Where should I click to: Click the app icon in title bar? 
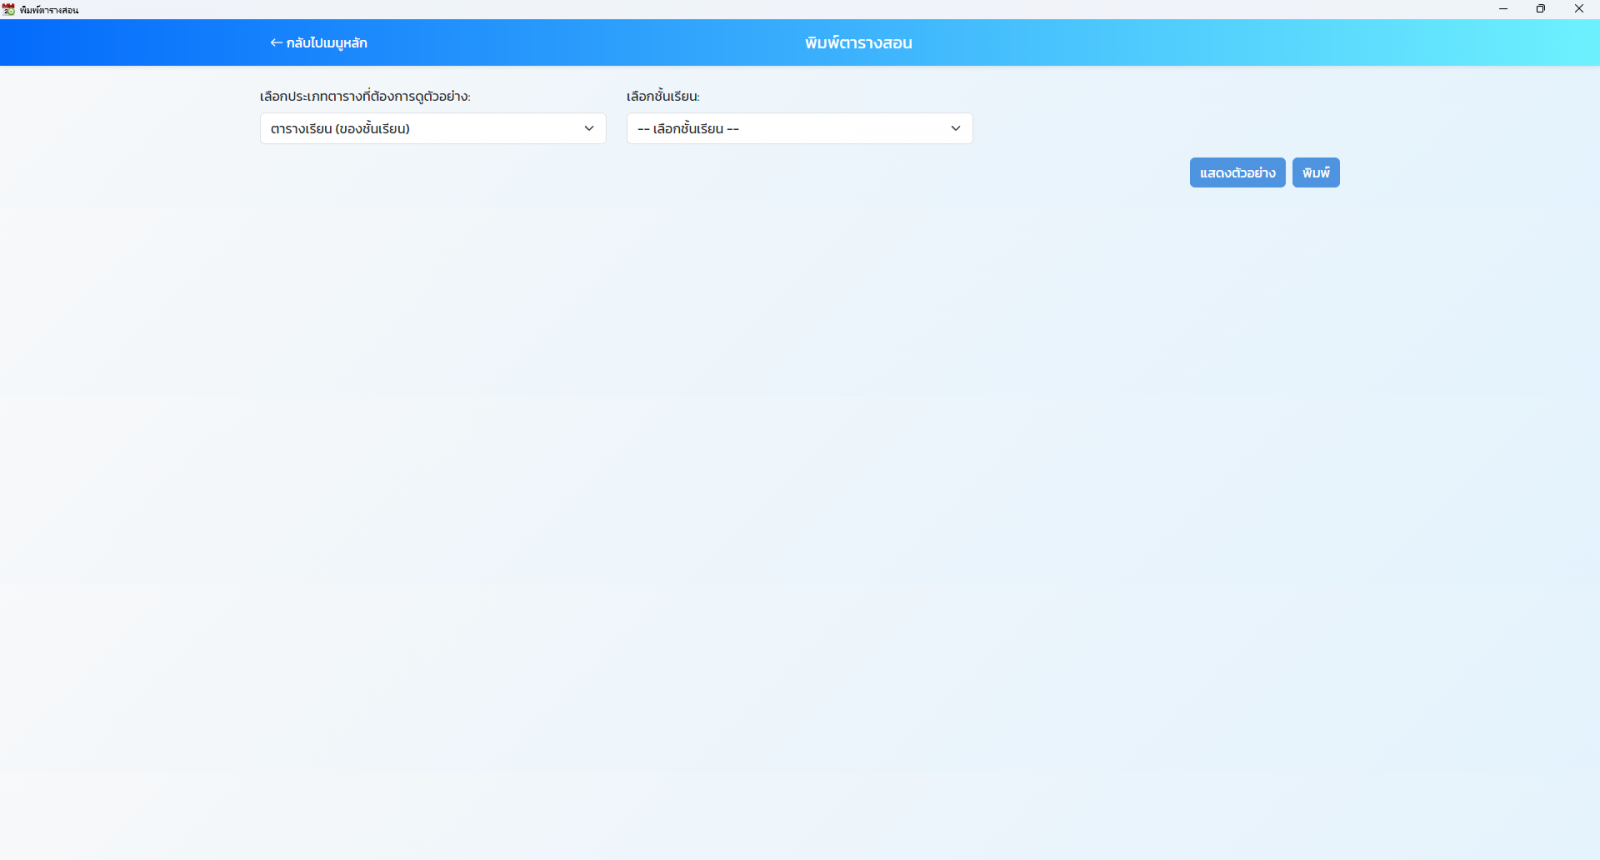[x=9, y=9]
